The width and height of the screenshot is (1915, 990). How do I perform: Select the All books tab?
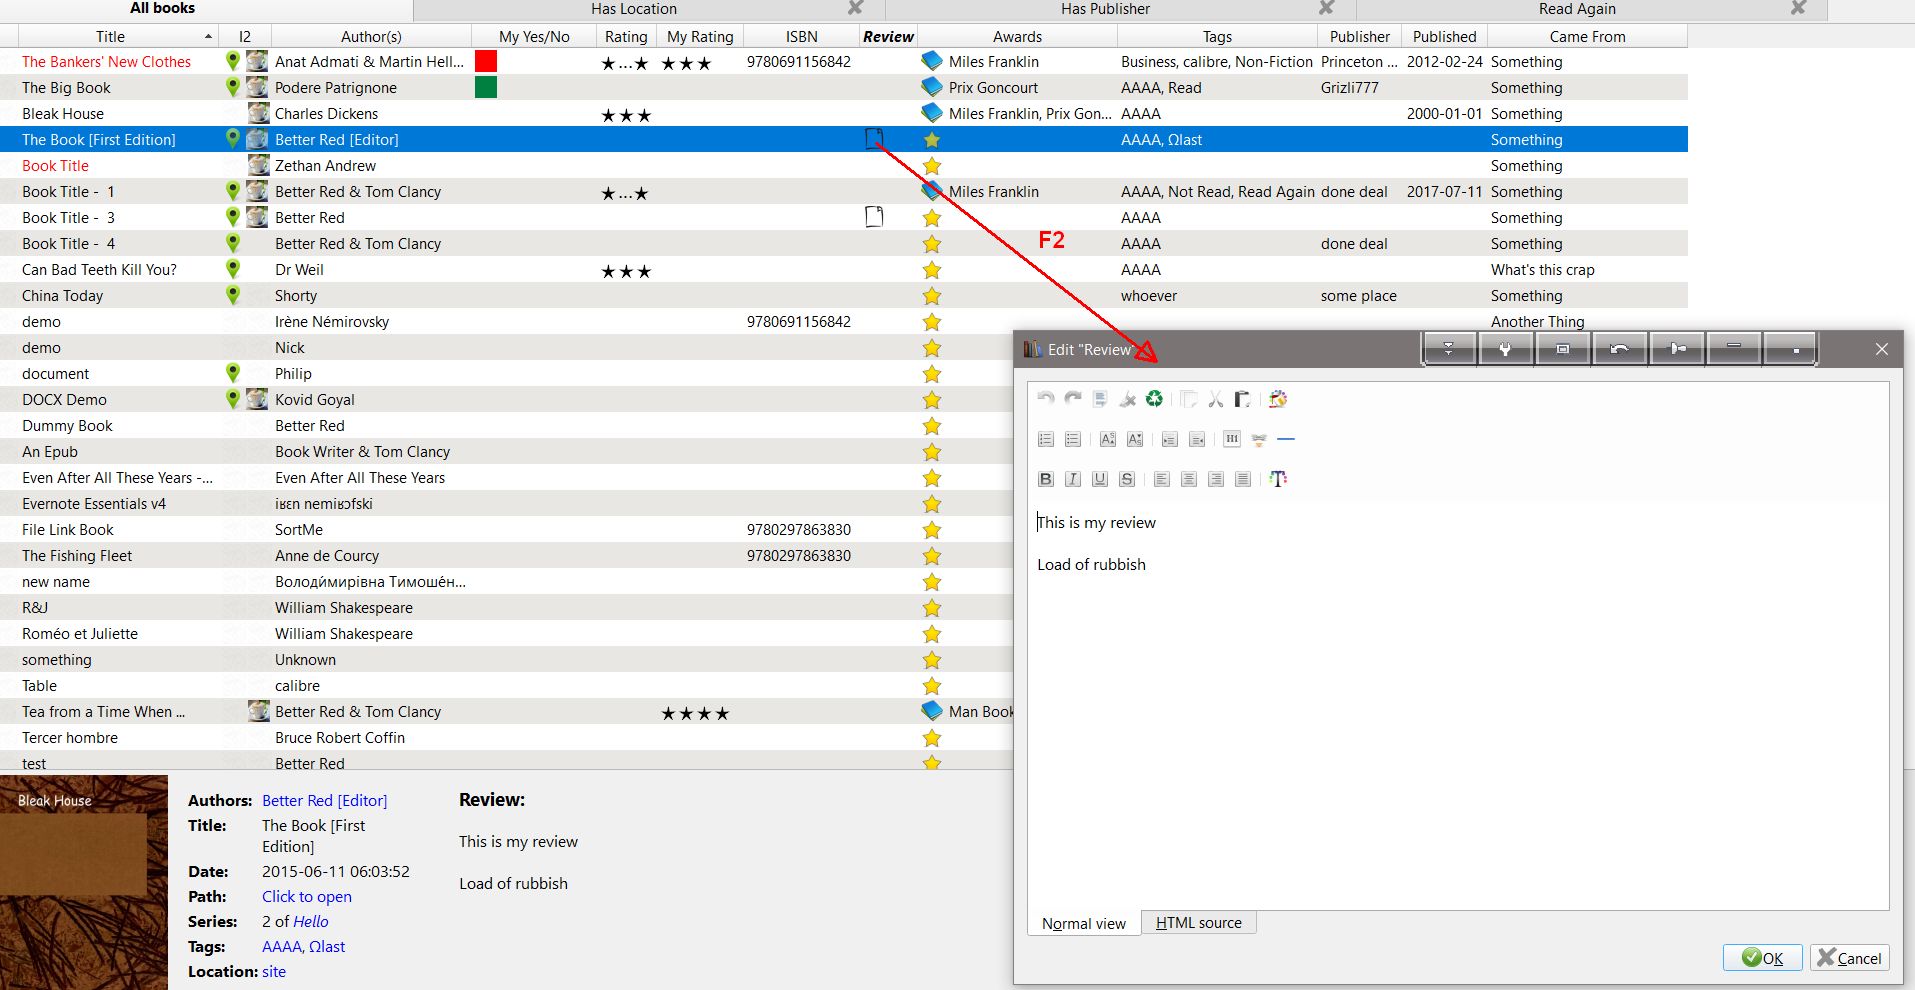click(x=162, y=9)
